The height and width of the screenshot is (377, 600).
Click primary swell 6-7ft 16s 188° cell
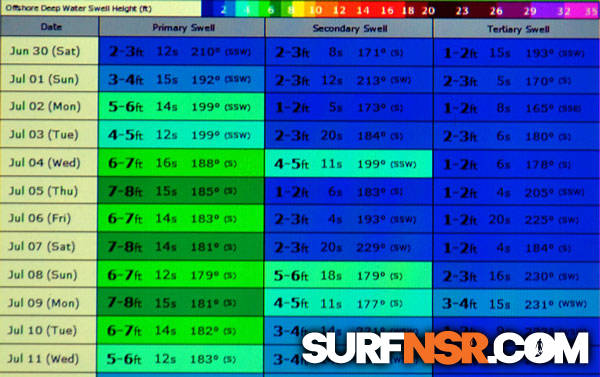(x=181, y=163)
